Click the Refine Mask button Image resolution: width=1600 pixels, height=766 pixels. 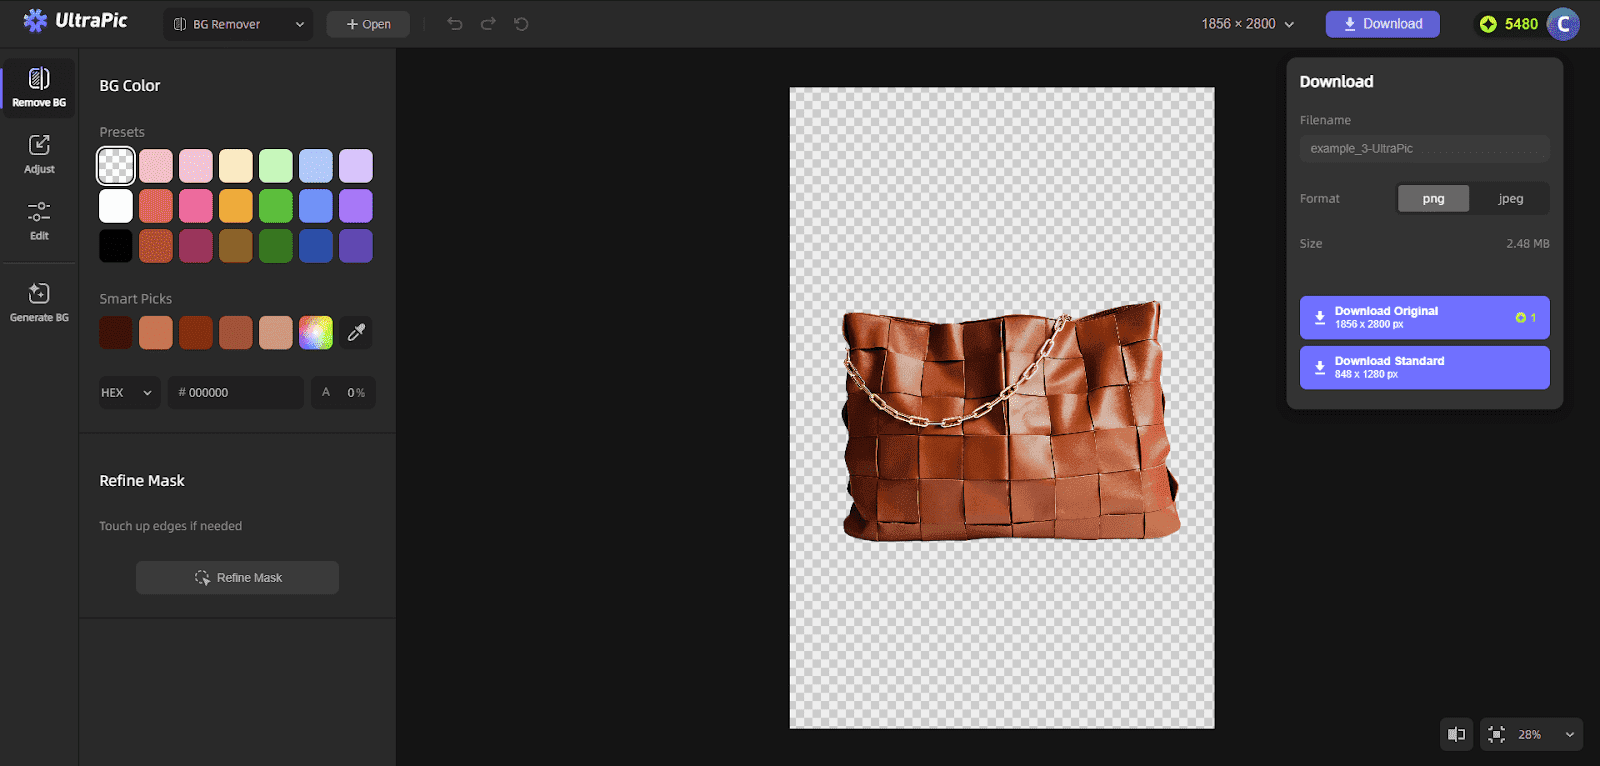[237, 578]
